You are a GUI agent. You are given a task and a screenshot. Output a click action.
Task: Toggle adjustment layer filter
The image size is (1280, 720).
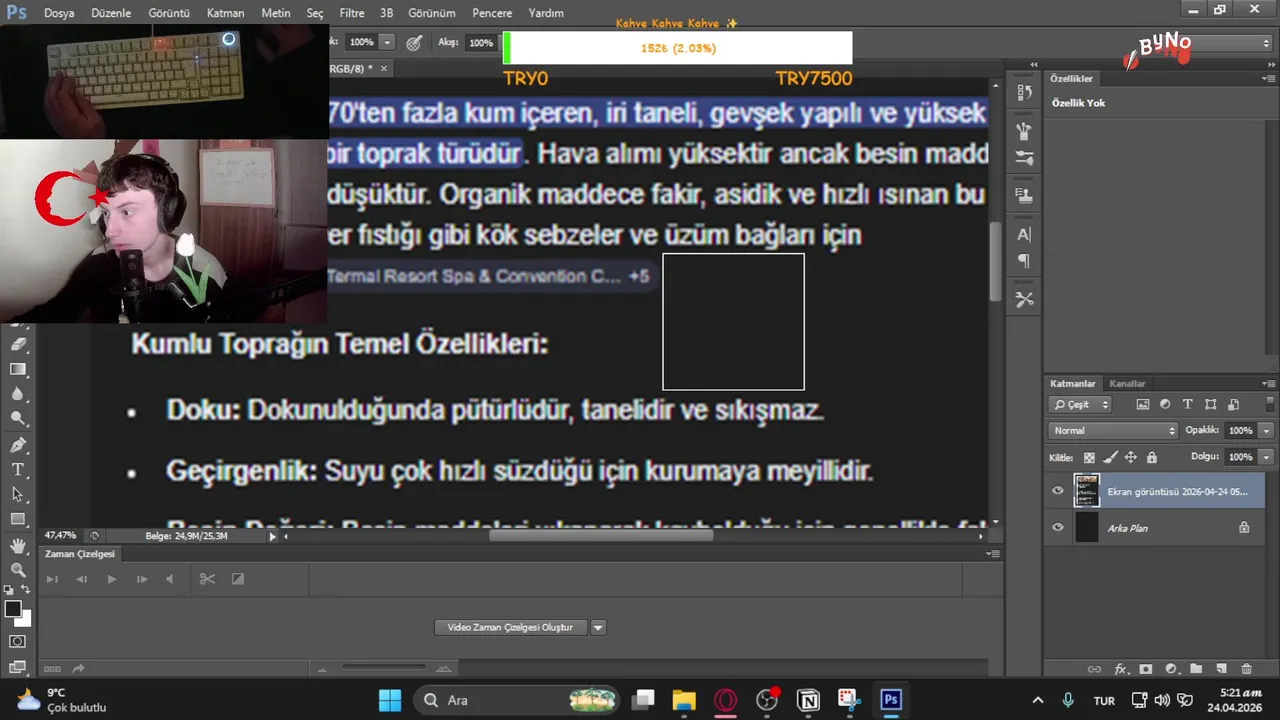pos(1165,405)
